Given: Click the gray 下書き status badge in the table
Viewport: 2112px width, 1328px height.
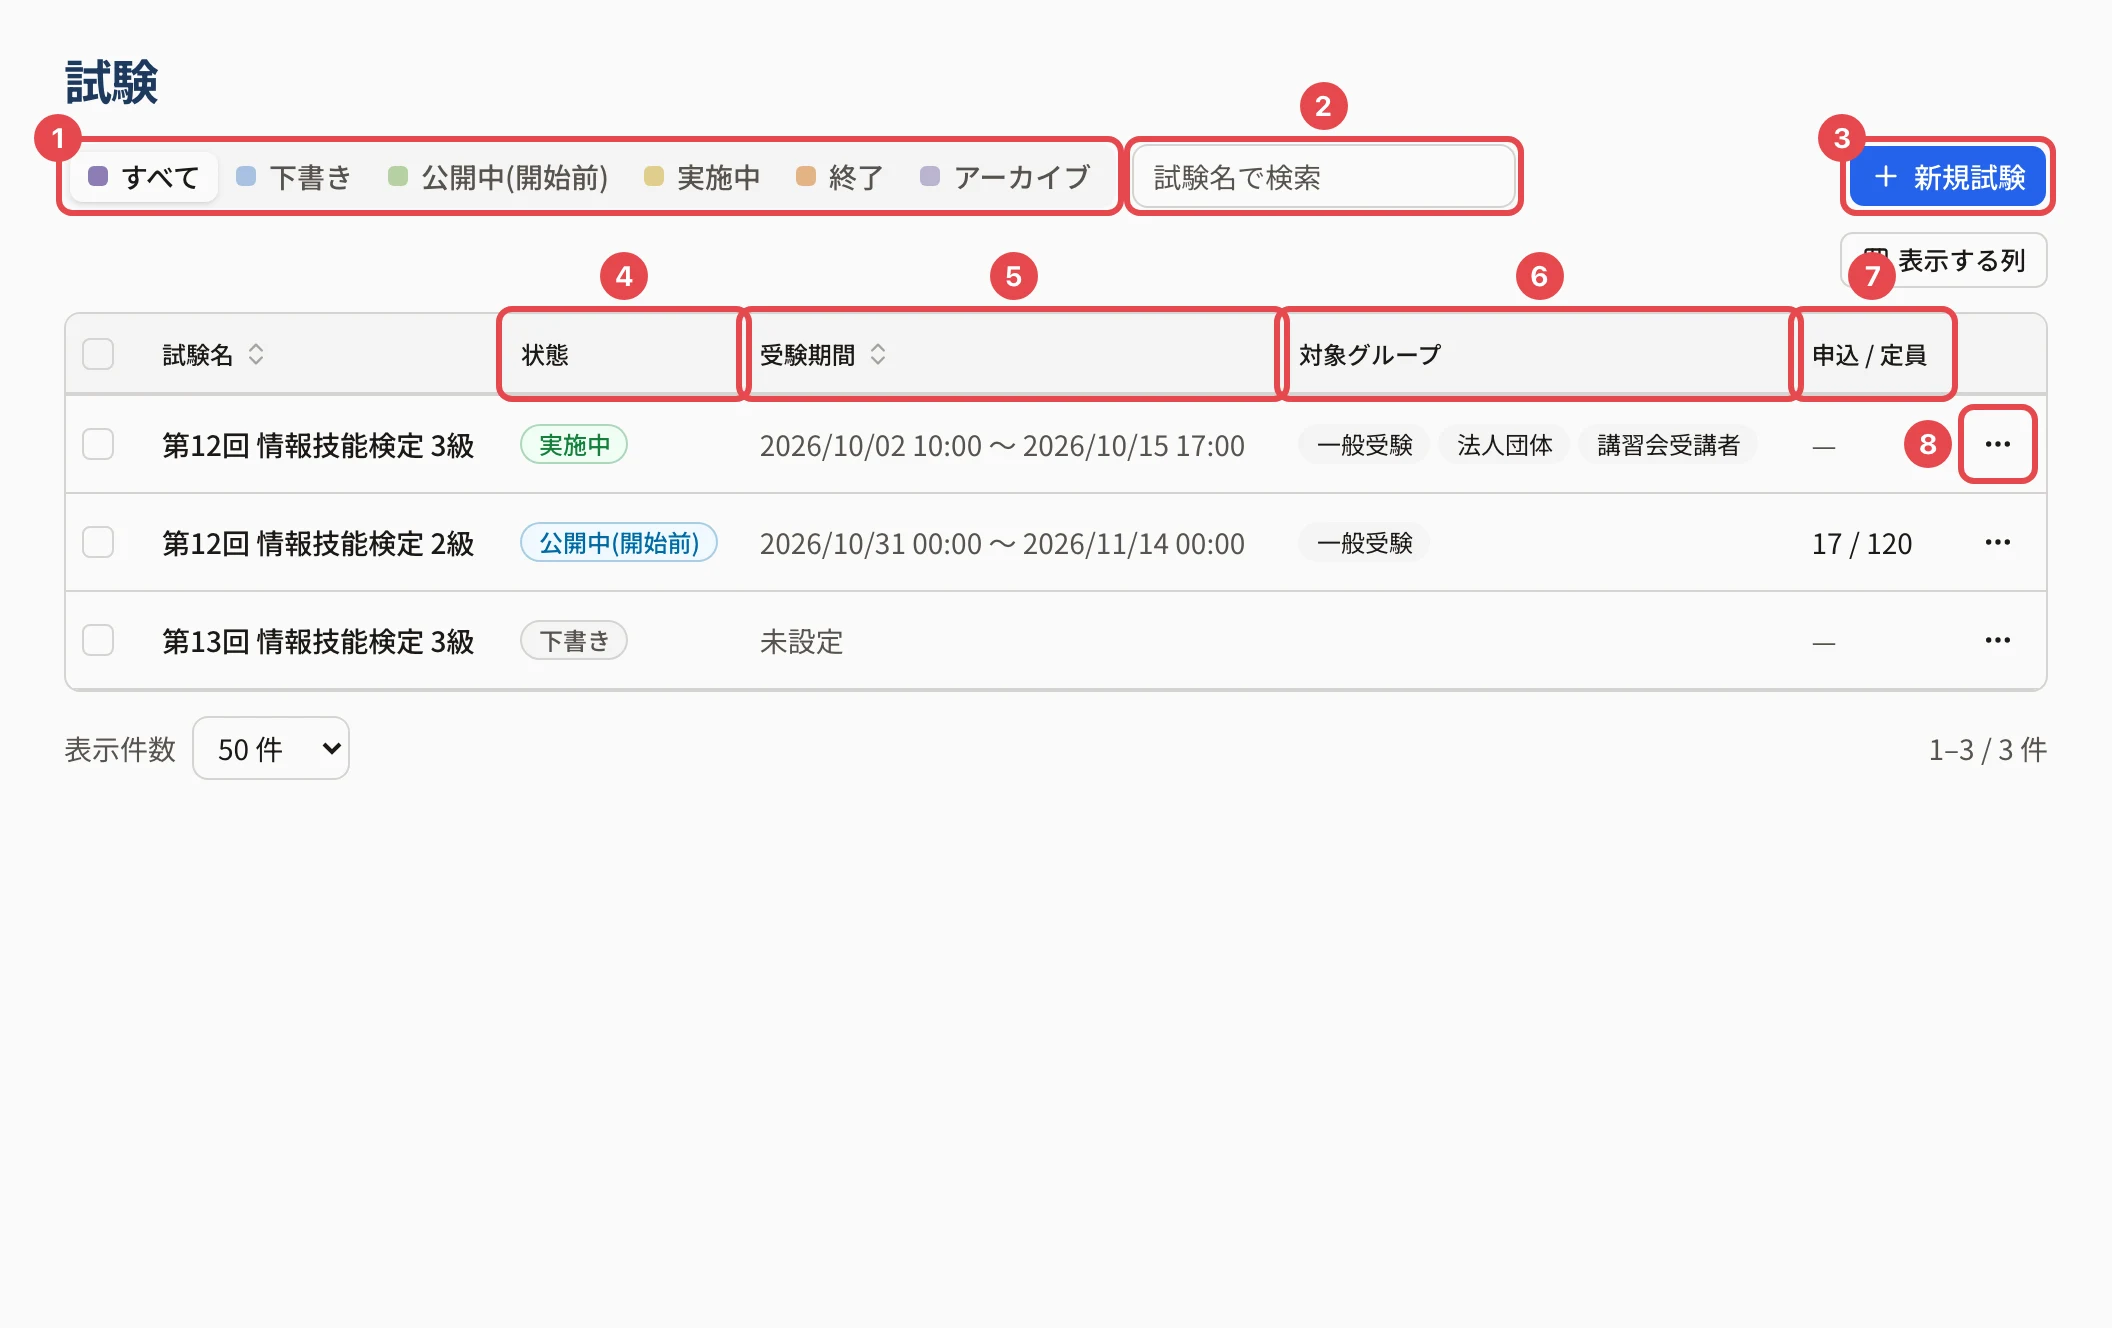Looking at the screenshot, I should tap(574, 640).
